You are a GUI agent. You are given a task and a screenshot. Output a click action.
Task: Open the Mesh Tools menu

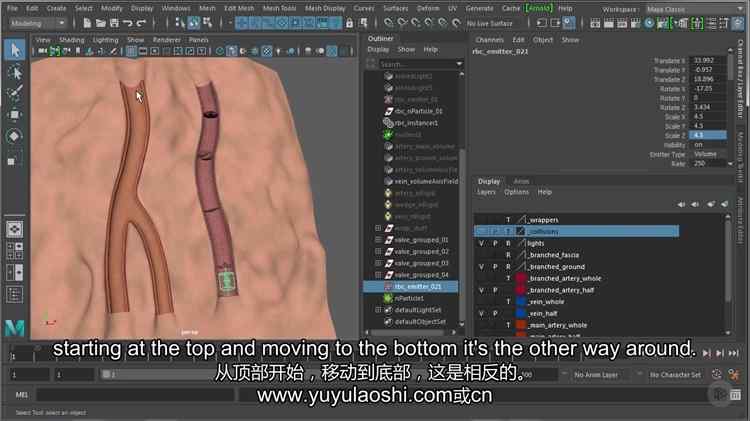(279, 7)
